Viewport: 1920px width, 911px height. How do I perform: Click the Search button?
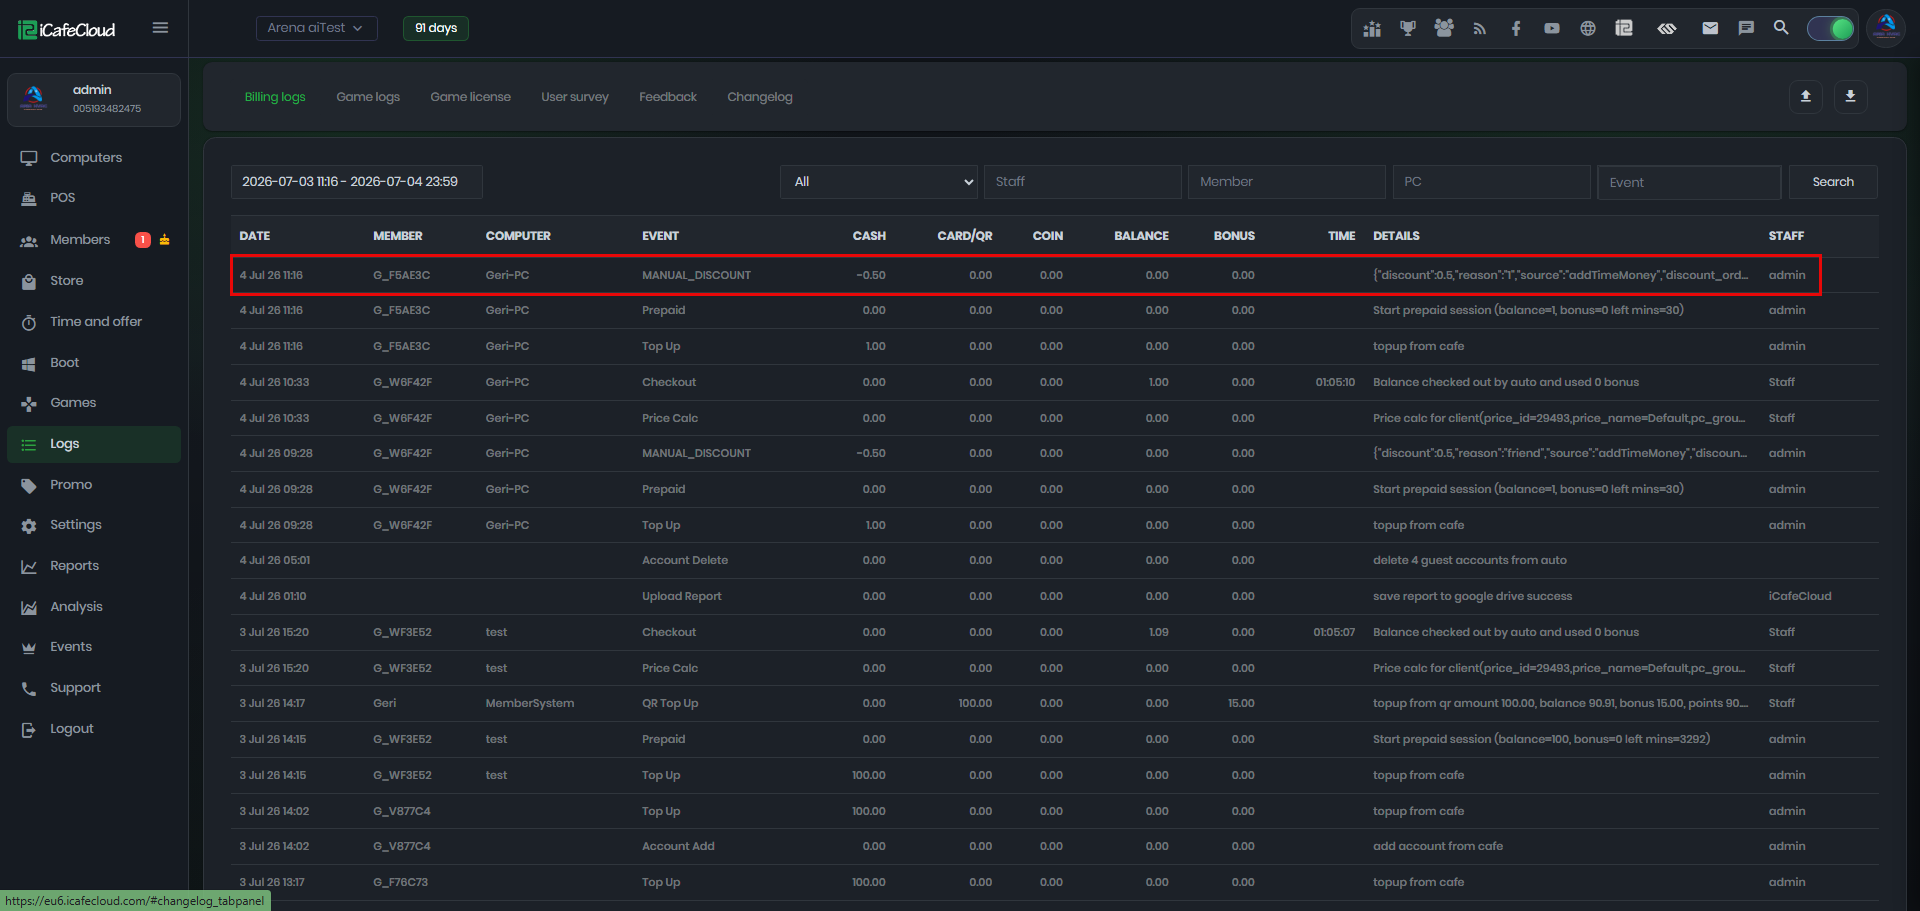pyautogui.click(x=1833, y=182)
